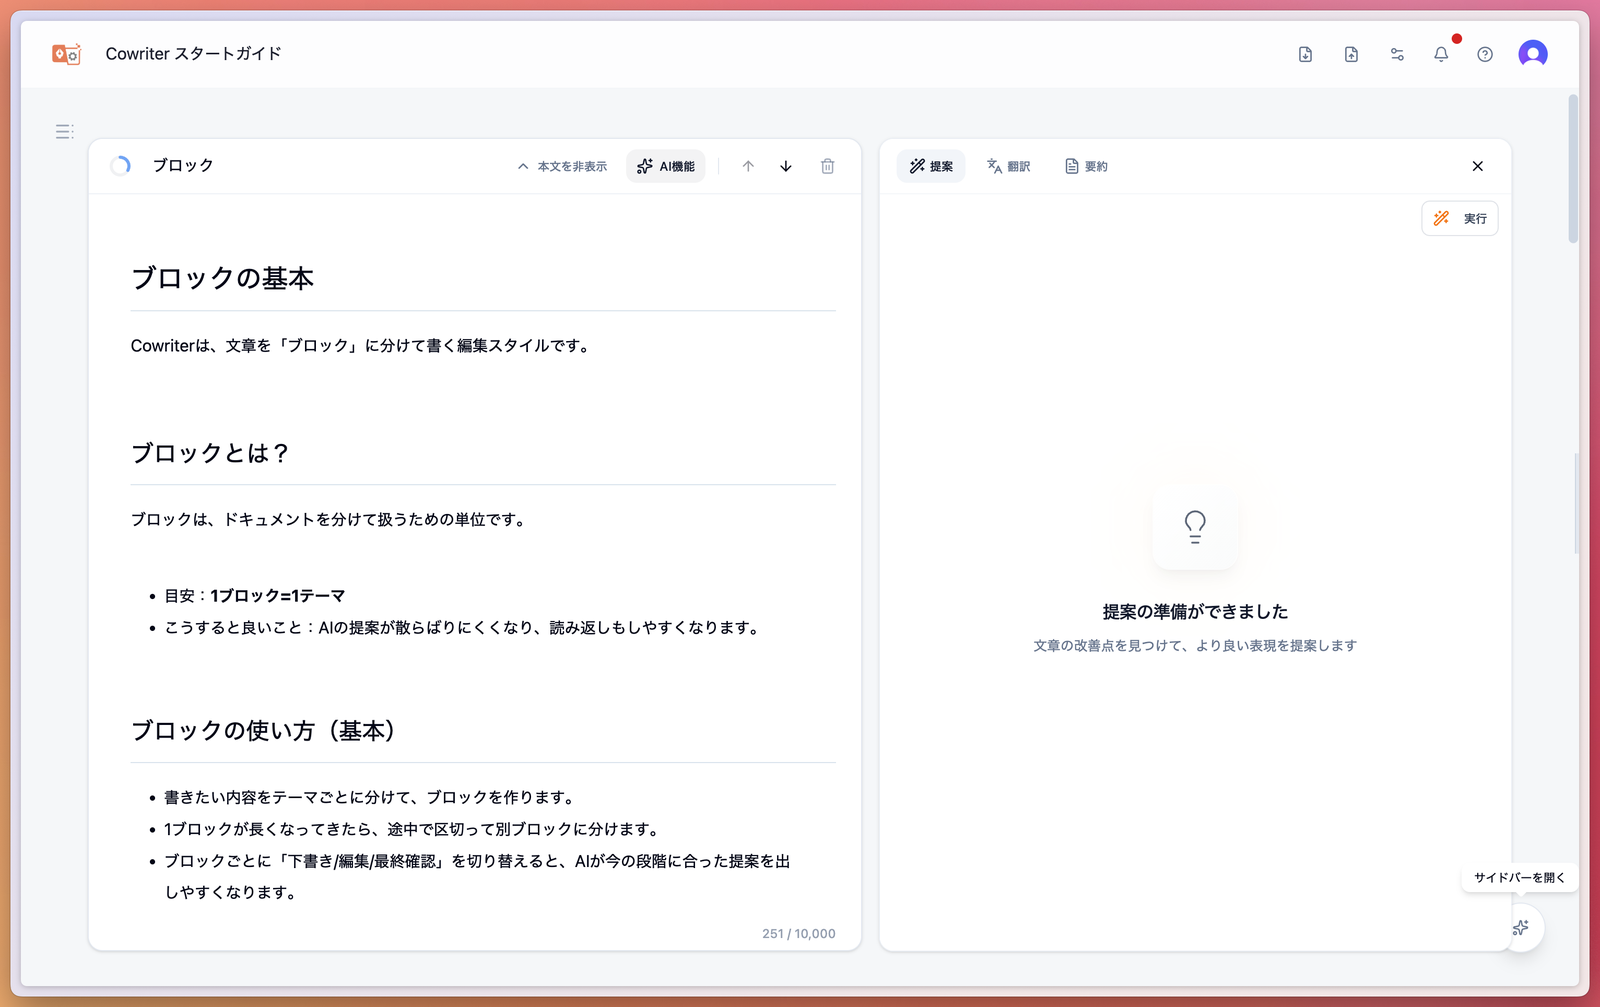
Task: Open the sidebar via サイドバーを開く
Action: click(x=1519, y=877)
